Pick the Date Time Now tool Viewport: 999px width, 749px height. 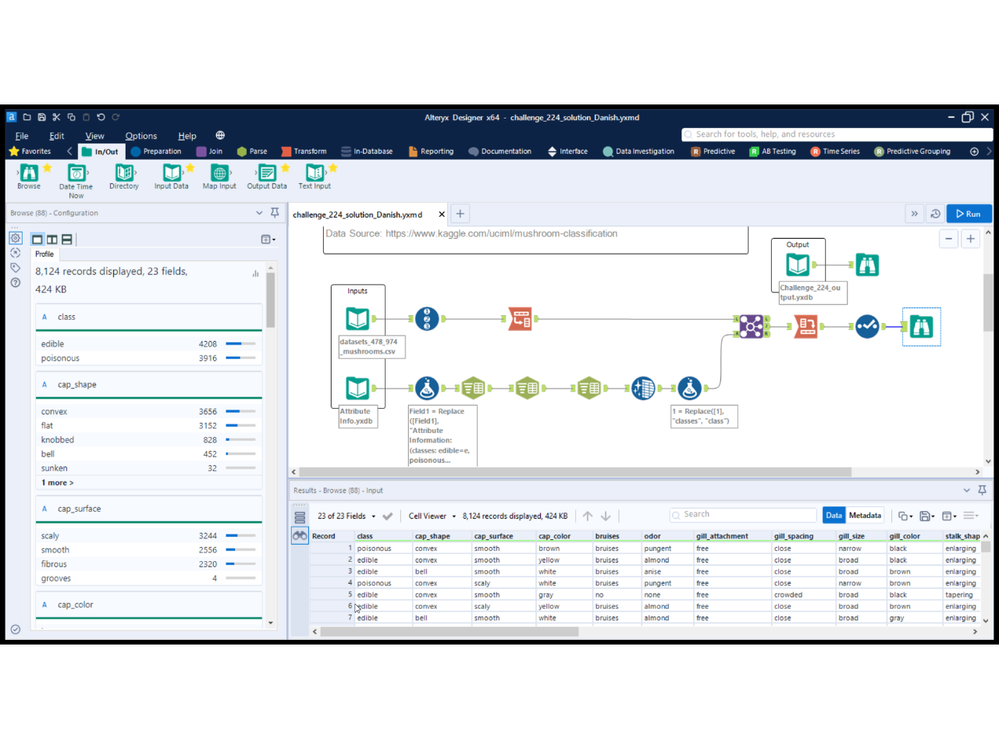click(x=76, y=180)
